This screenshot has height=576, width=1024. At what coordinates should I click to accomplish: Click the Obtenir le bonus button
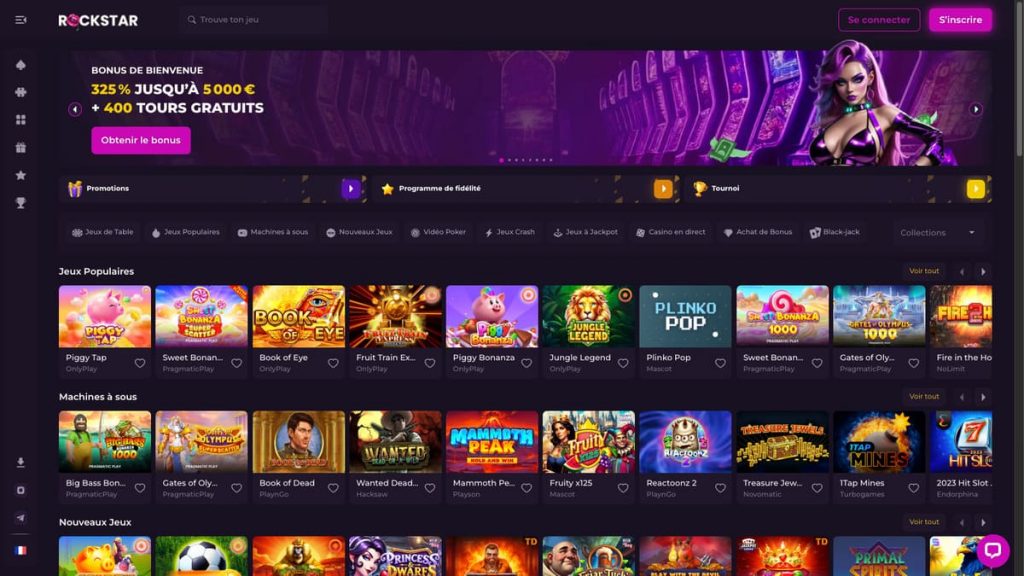click(141, 140)
